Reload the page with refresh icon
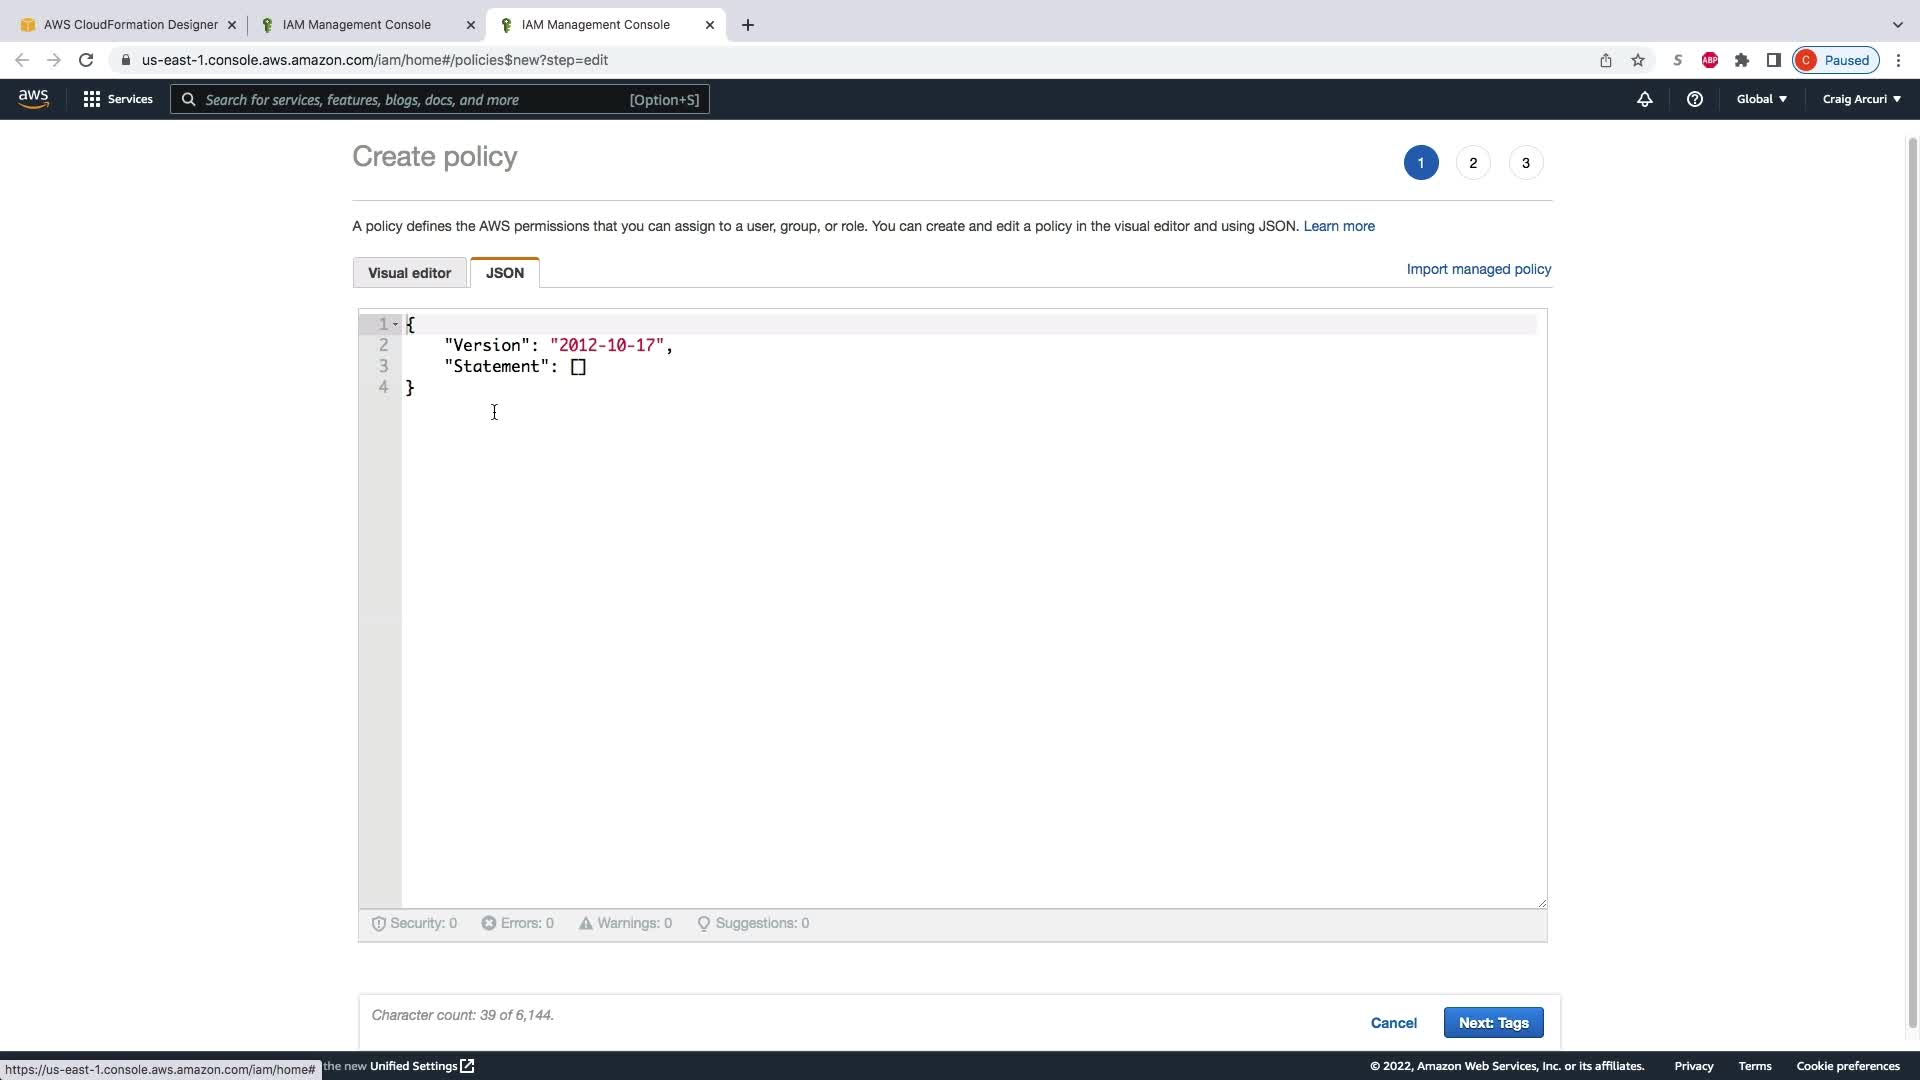 [x=86, y=60]
